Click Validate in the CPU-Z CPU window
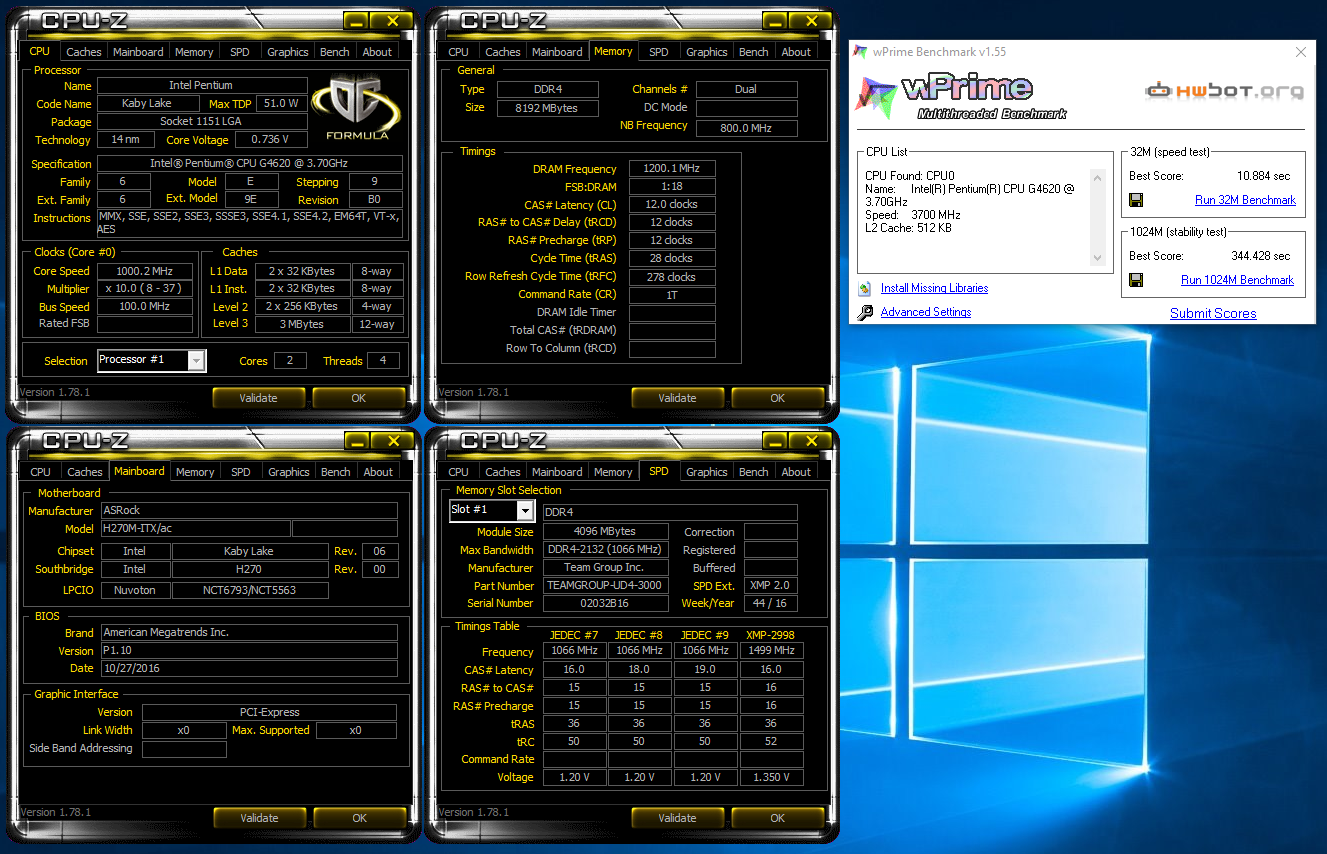 (x=259, y=398)
